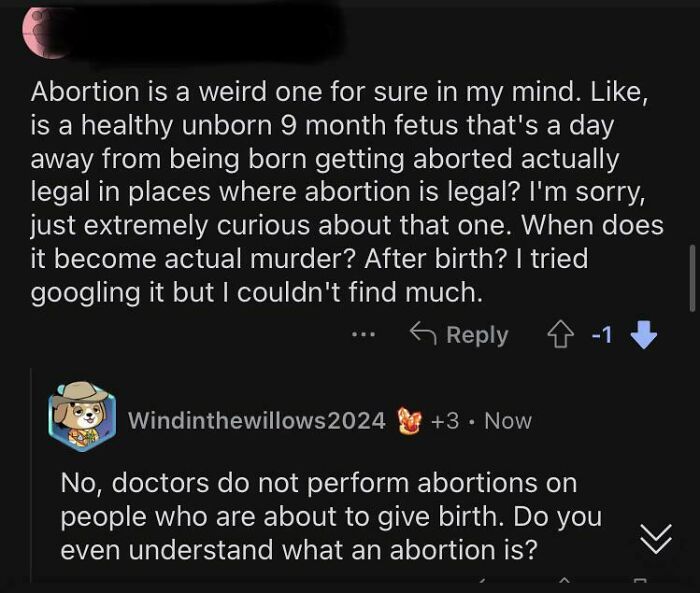
Task: Tap the cut-off up arrow at bottom edge
Action: (x=563, y=581)
